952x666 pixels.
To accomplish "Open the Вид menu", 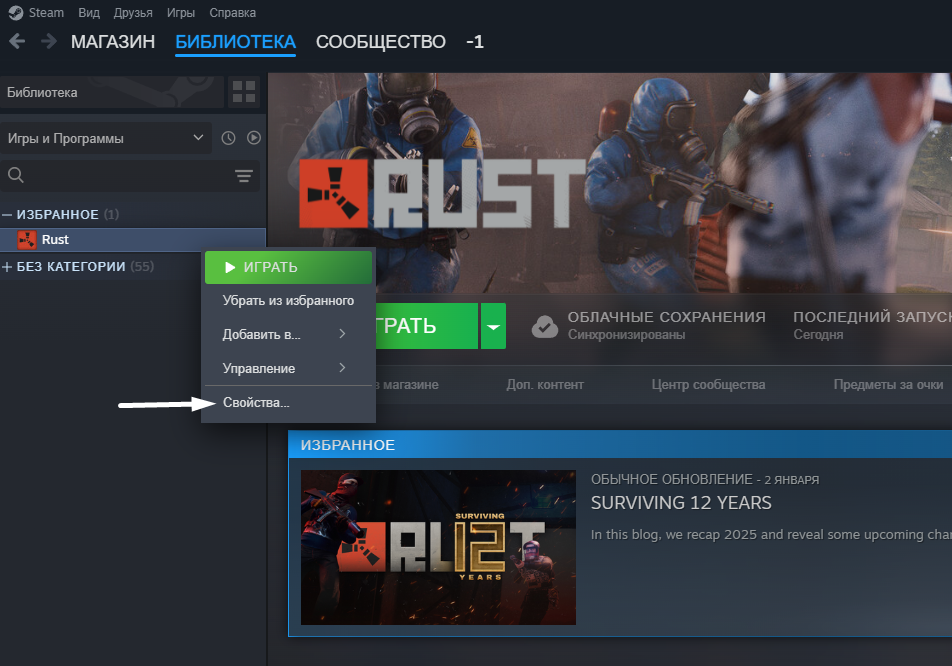I will point(89,13).
